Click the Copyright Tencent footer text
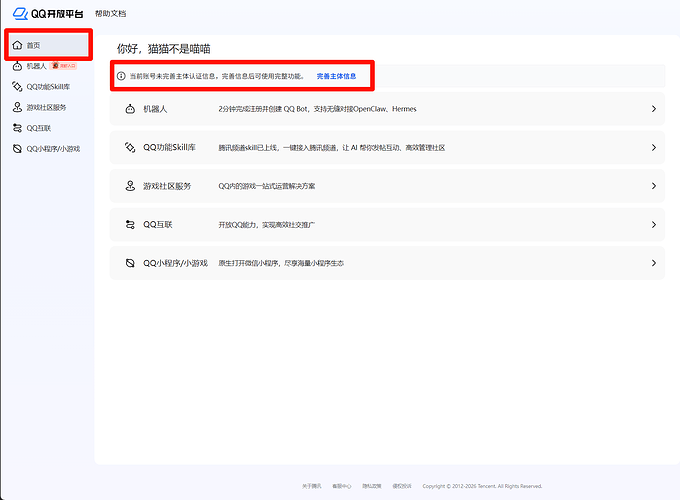This screenshot has height=500, width=680. tap(482, 486)
